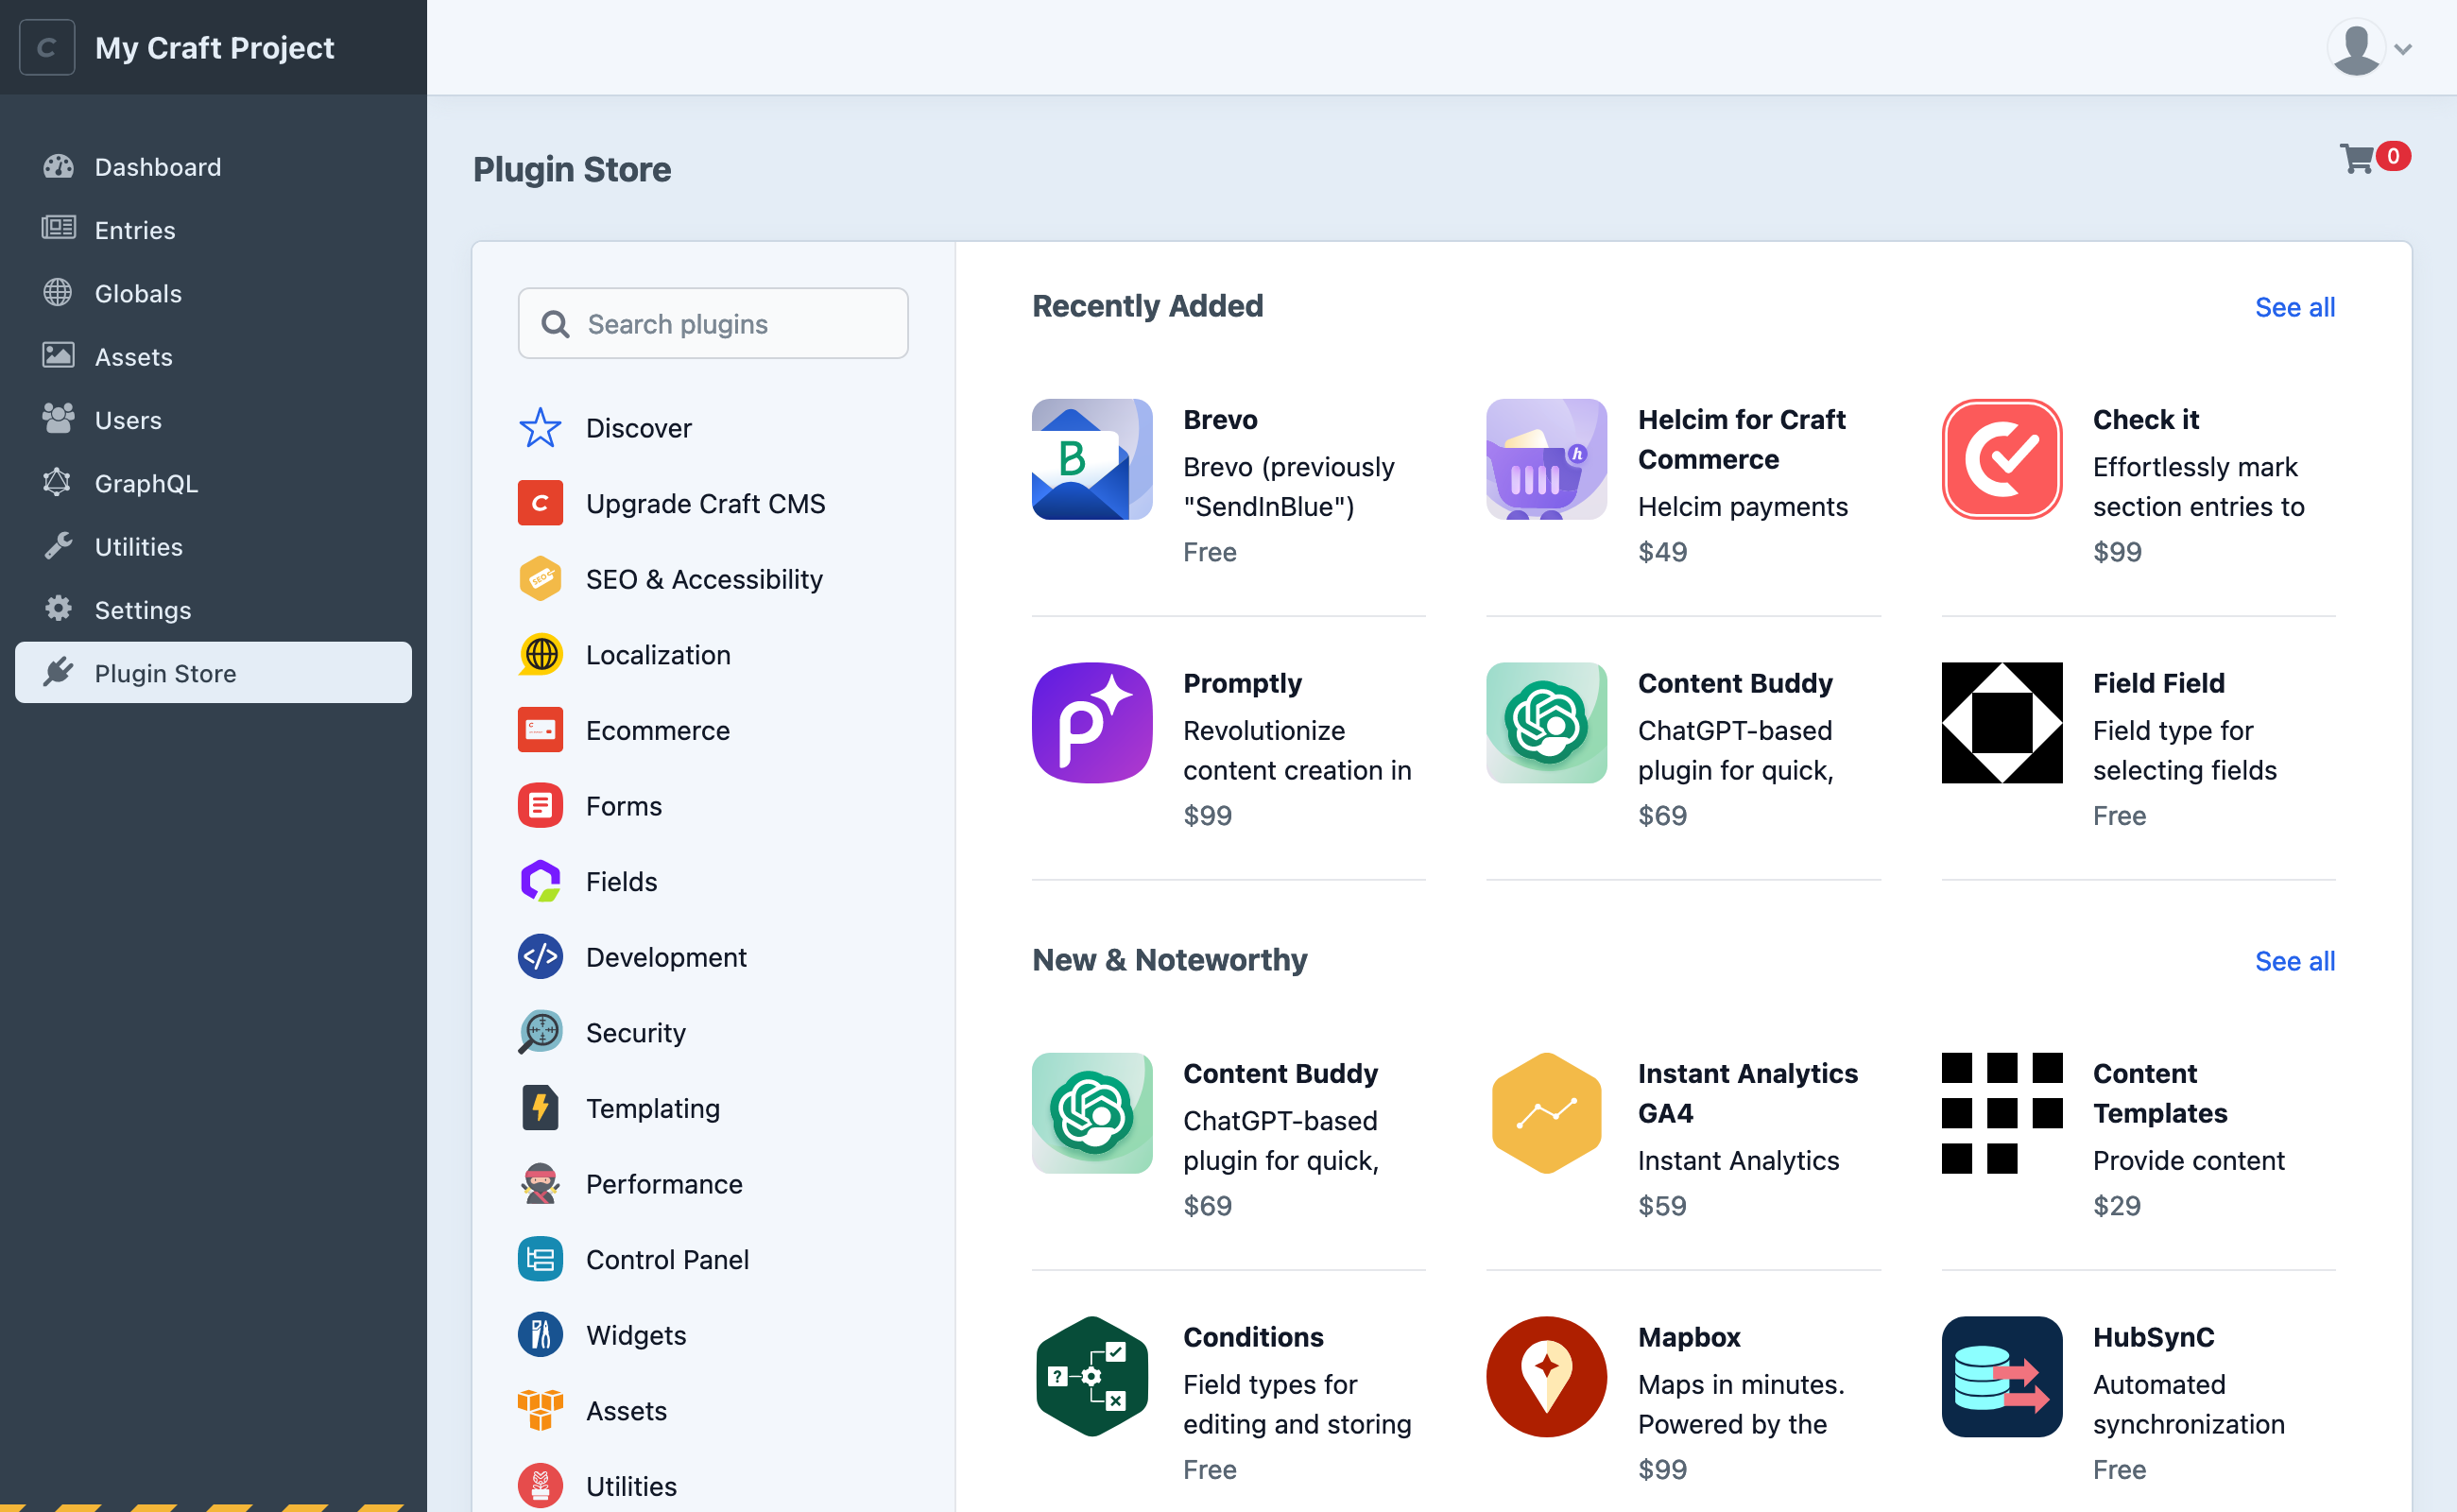Click the Ecommerce category icon
Screen dimensions: 2457x1512
(x=539, y=730)
